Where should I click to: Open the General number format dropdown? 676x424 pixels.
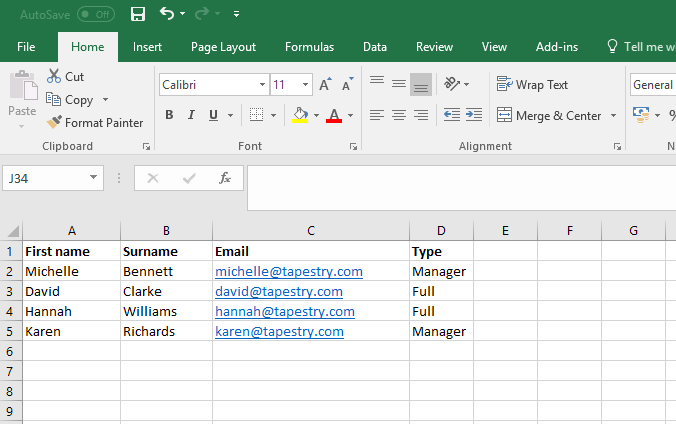pyautogui.click(x=653, y=85)
